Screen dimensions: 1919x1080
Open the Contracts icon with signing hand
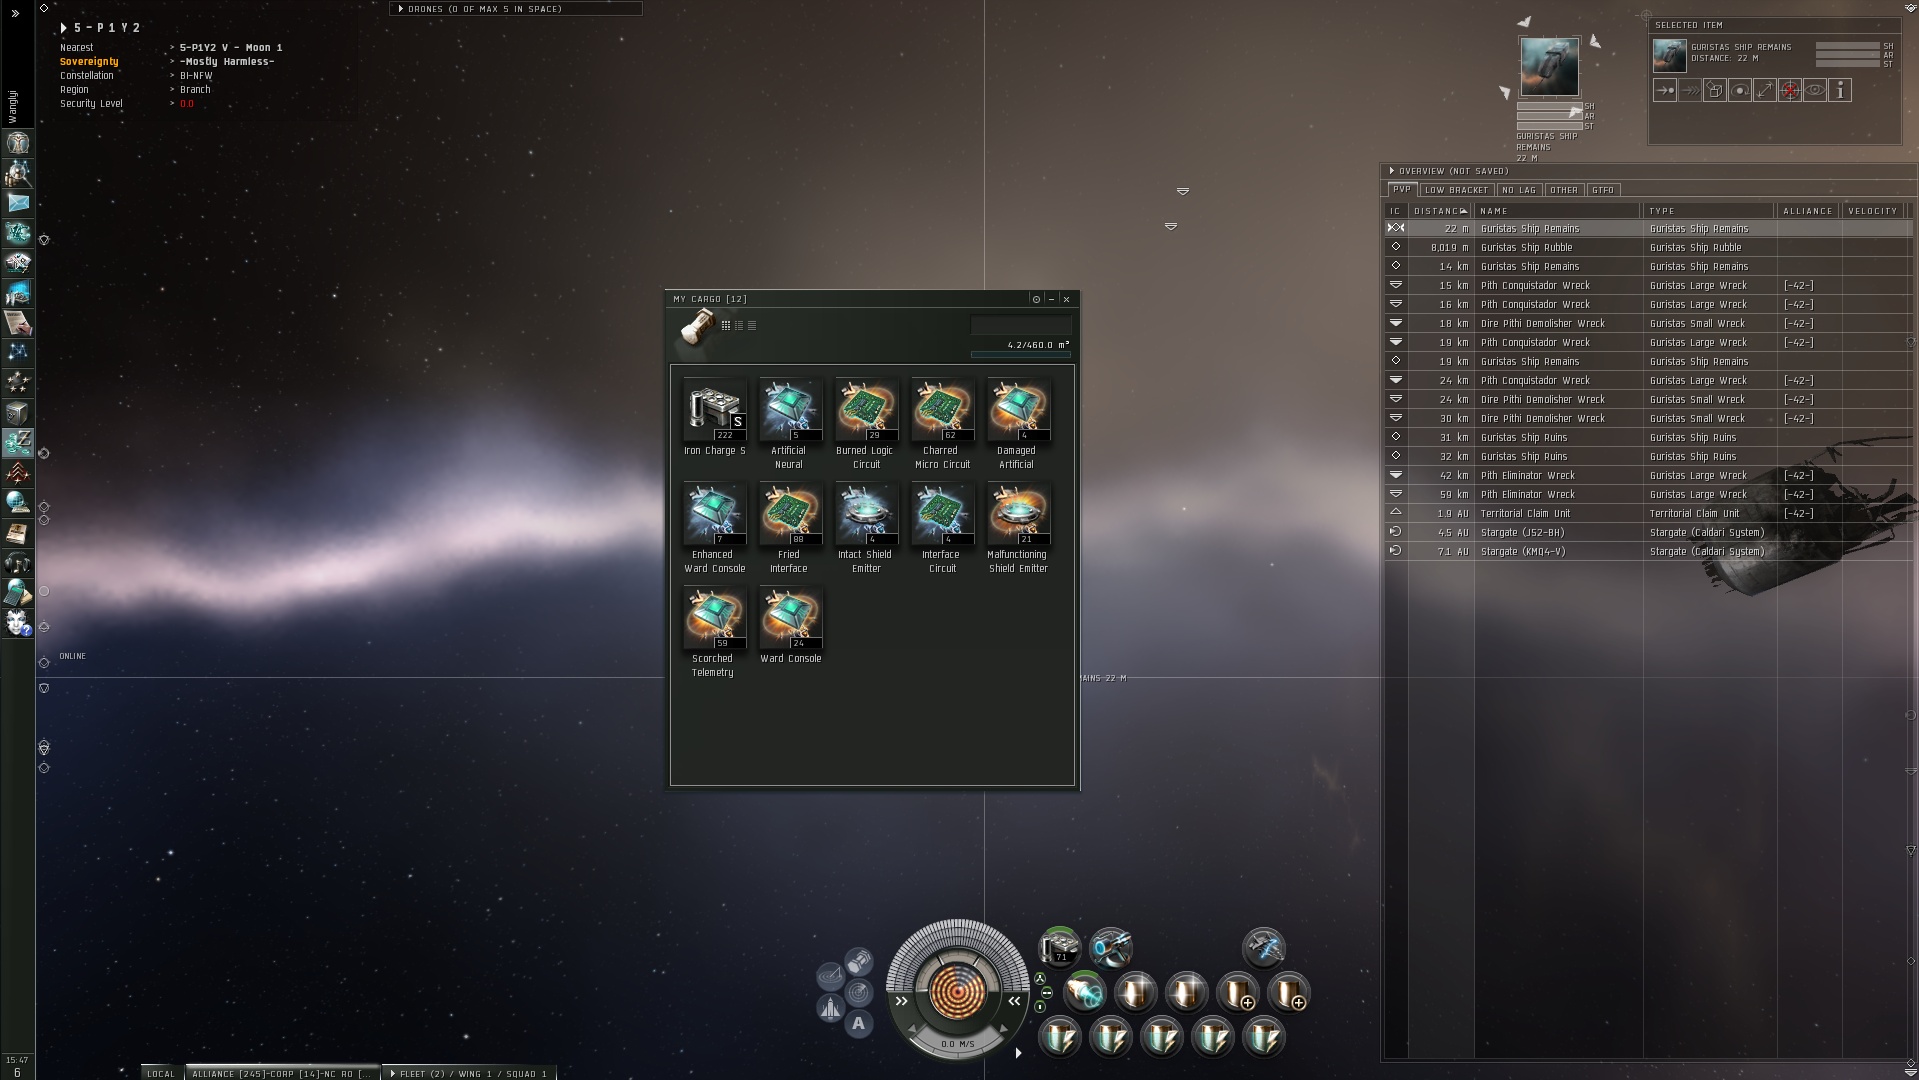coord(18,323)
